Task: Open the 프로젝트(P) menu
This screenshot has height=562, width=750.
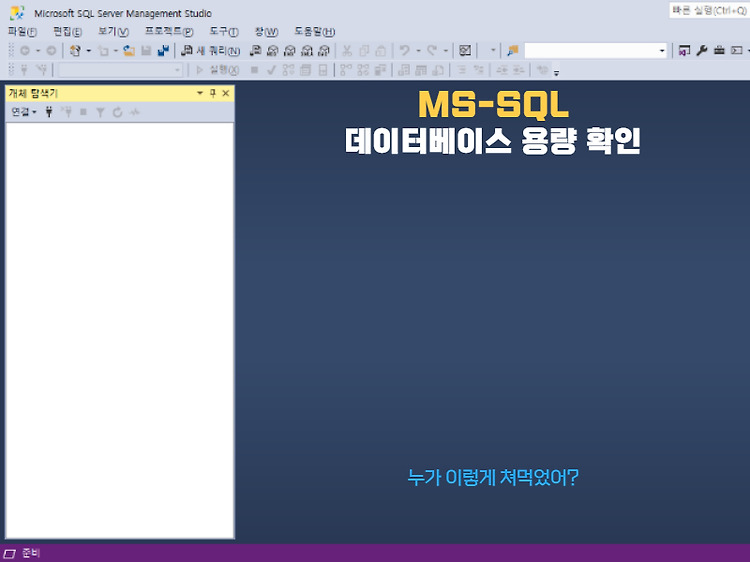Action: [169, 32]
